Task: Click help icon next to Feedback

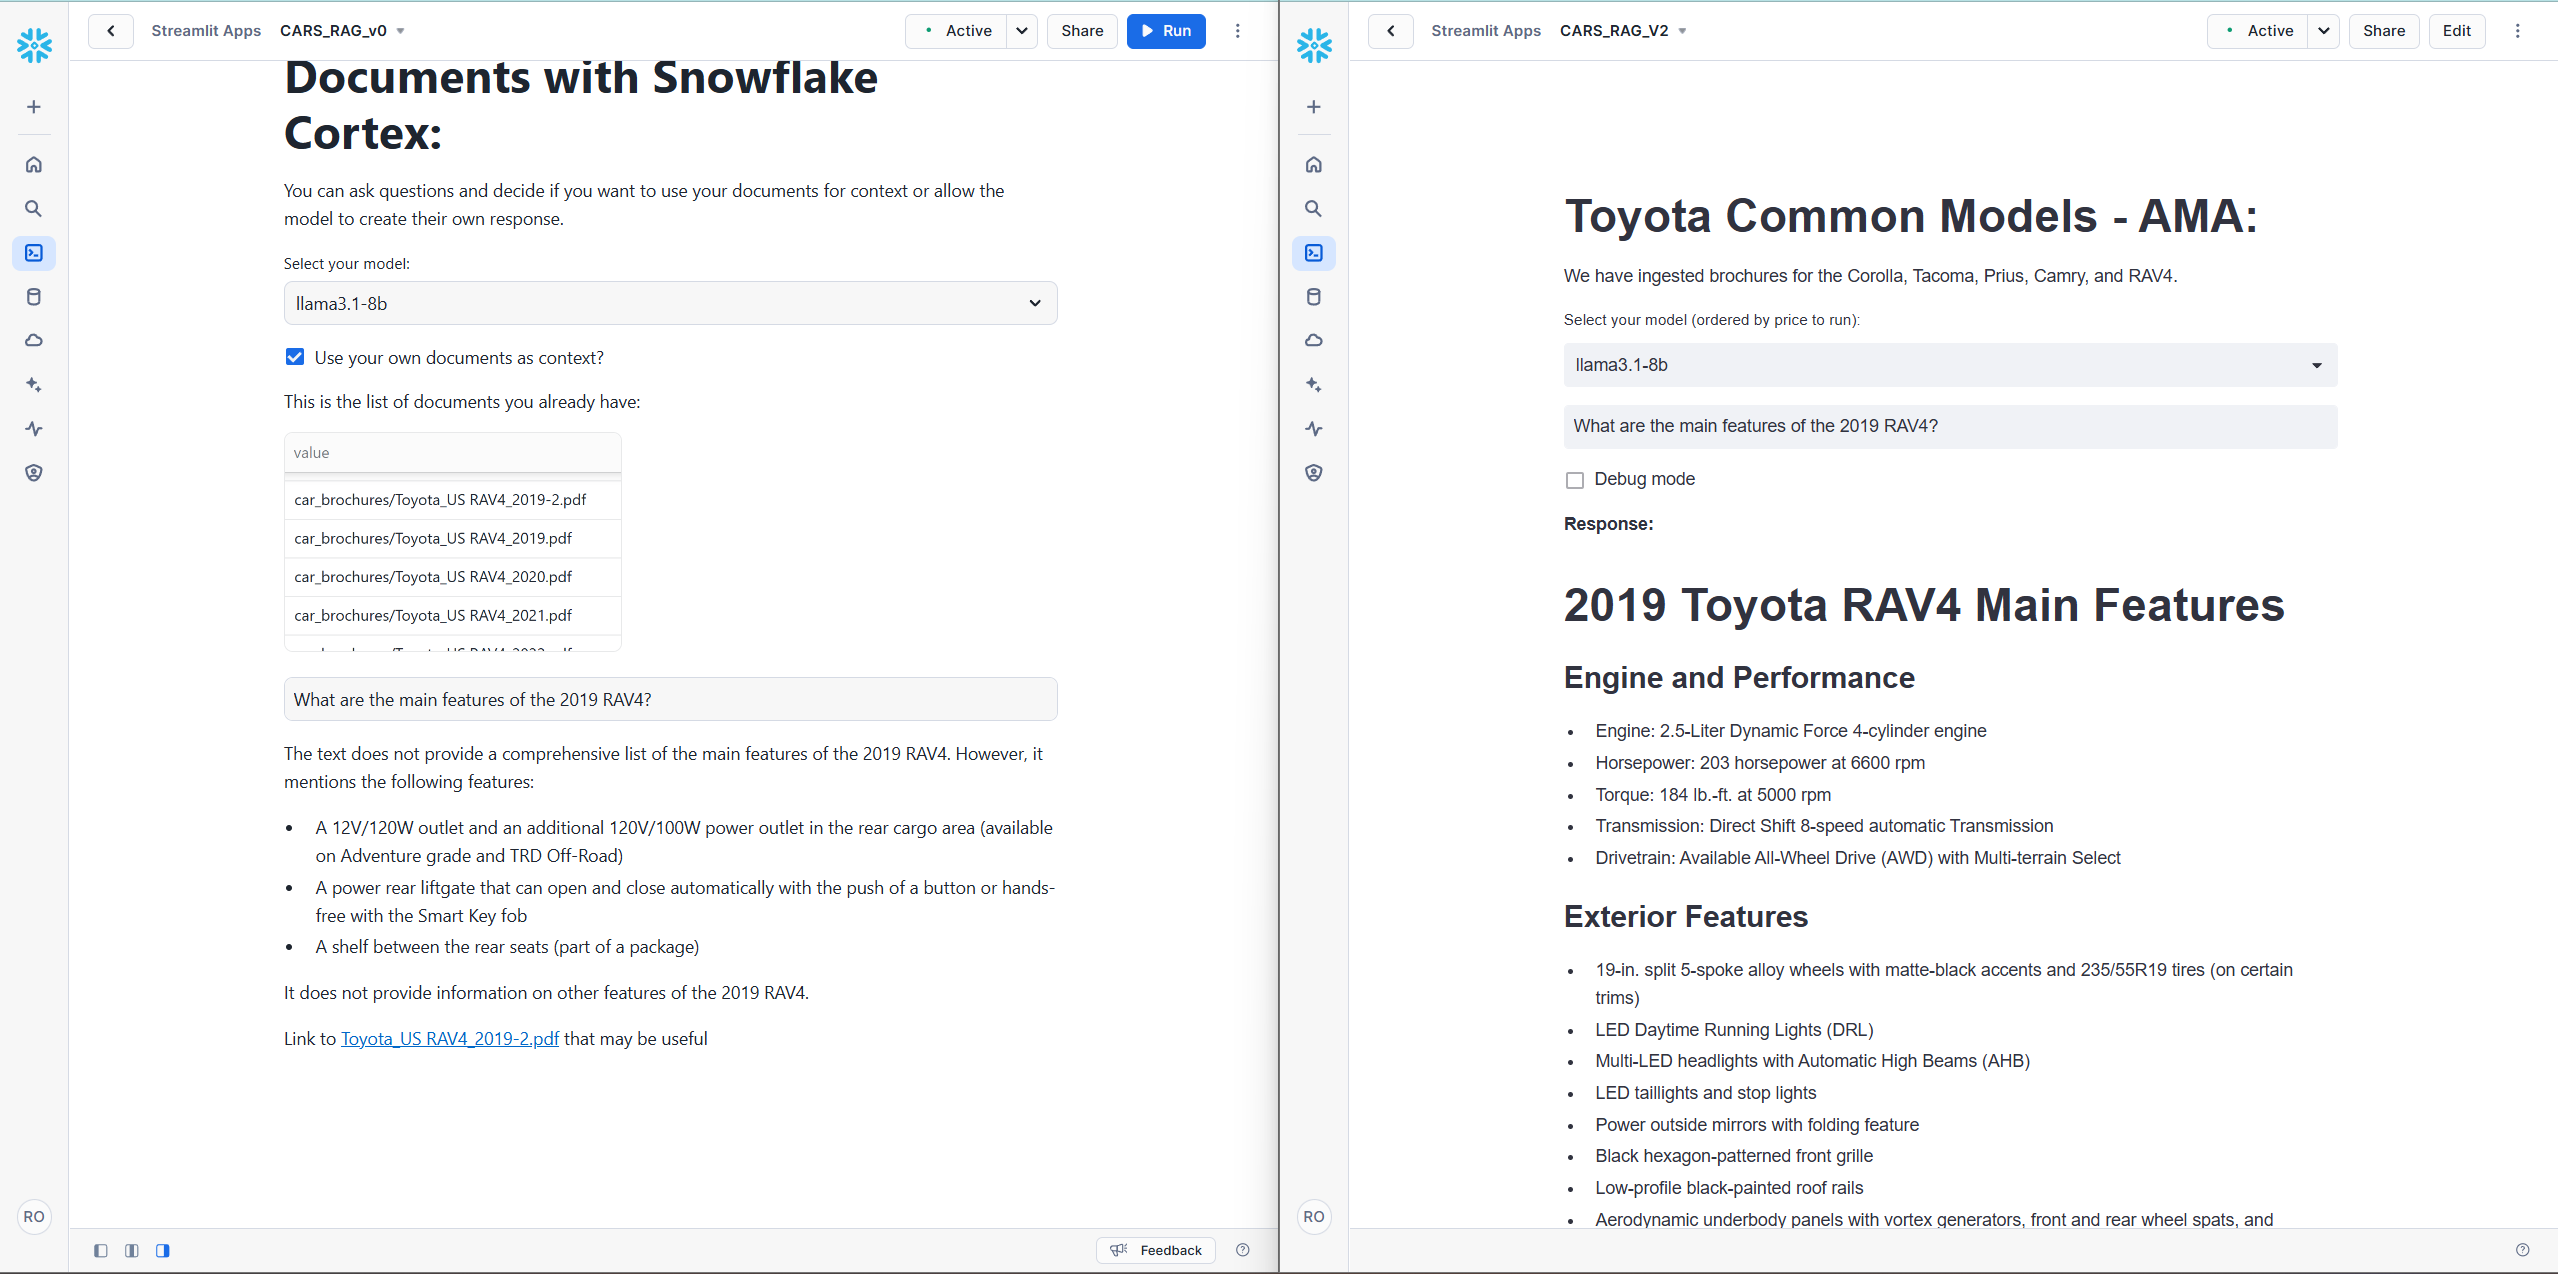Action: (x=1243, y=1250)
